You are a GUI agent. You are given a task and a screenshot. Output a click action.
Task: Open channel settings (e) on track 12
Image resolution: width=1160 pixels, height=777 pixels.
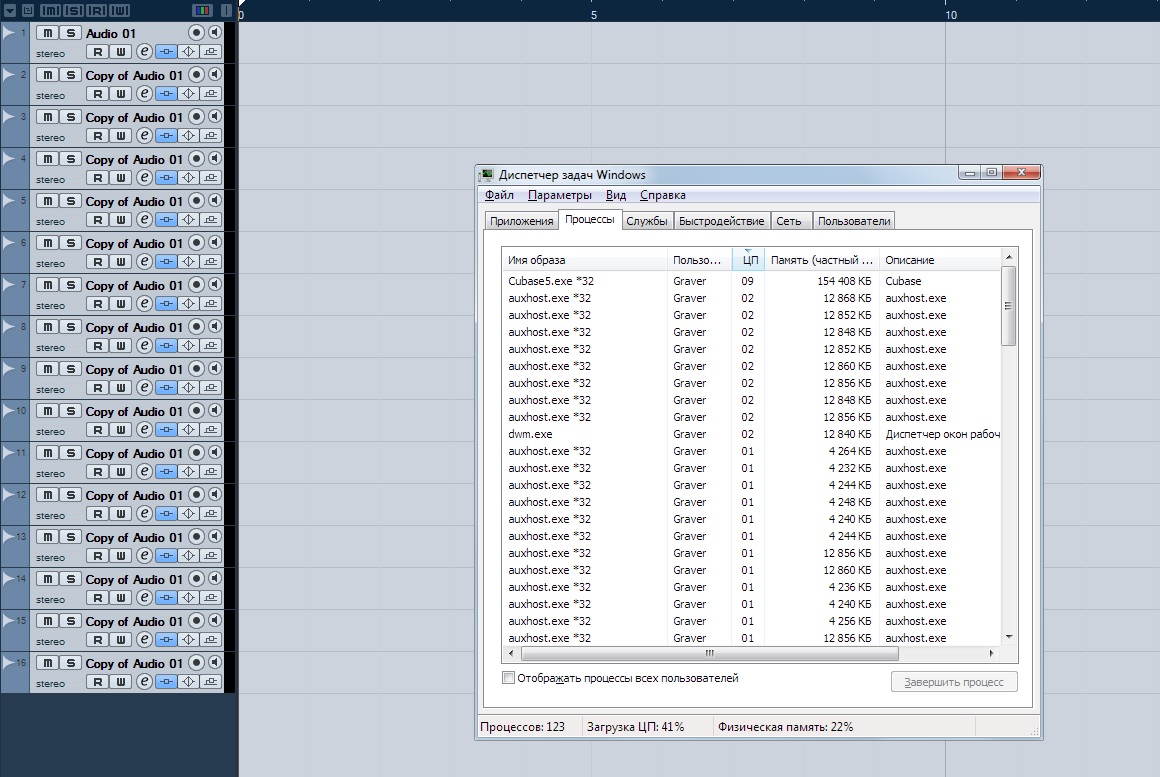pyautogui.click(x=144, y=514)
